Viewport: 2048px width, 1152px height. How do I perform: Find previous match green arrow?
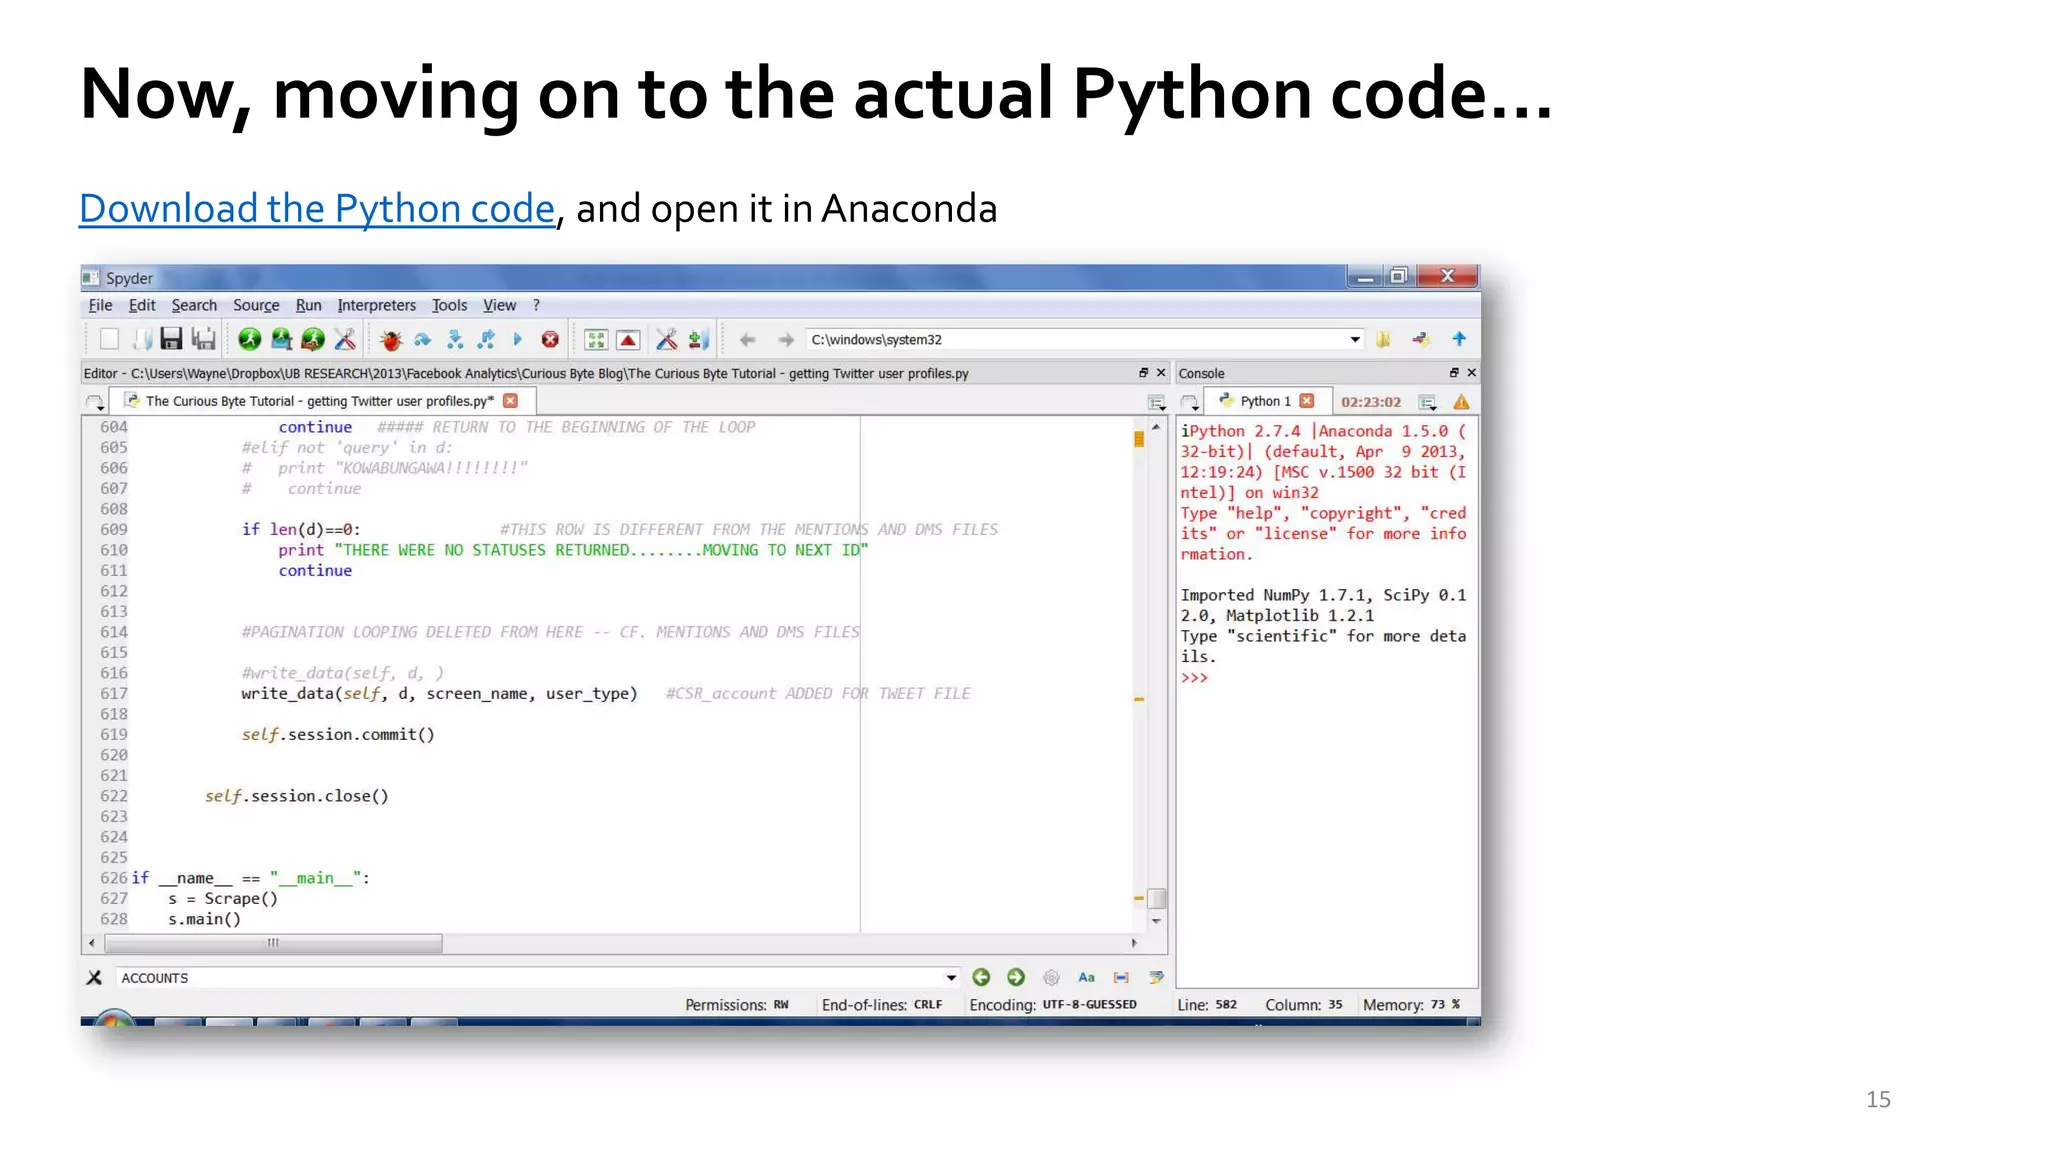[x=981, y=977]
